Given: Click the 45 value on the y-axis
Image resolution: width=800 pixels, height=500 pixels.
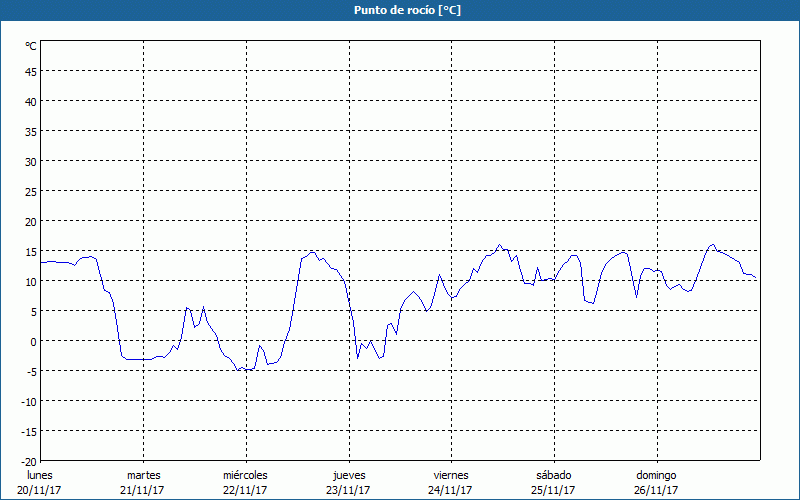Looking at the screenshot, I should (x=30, y=71).
